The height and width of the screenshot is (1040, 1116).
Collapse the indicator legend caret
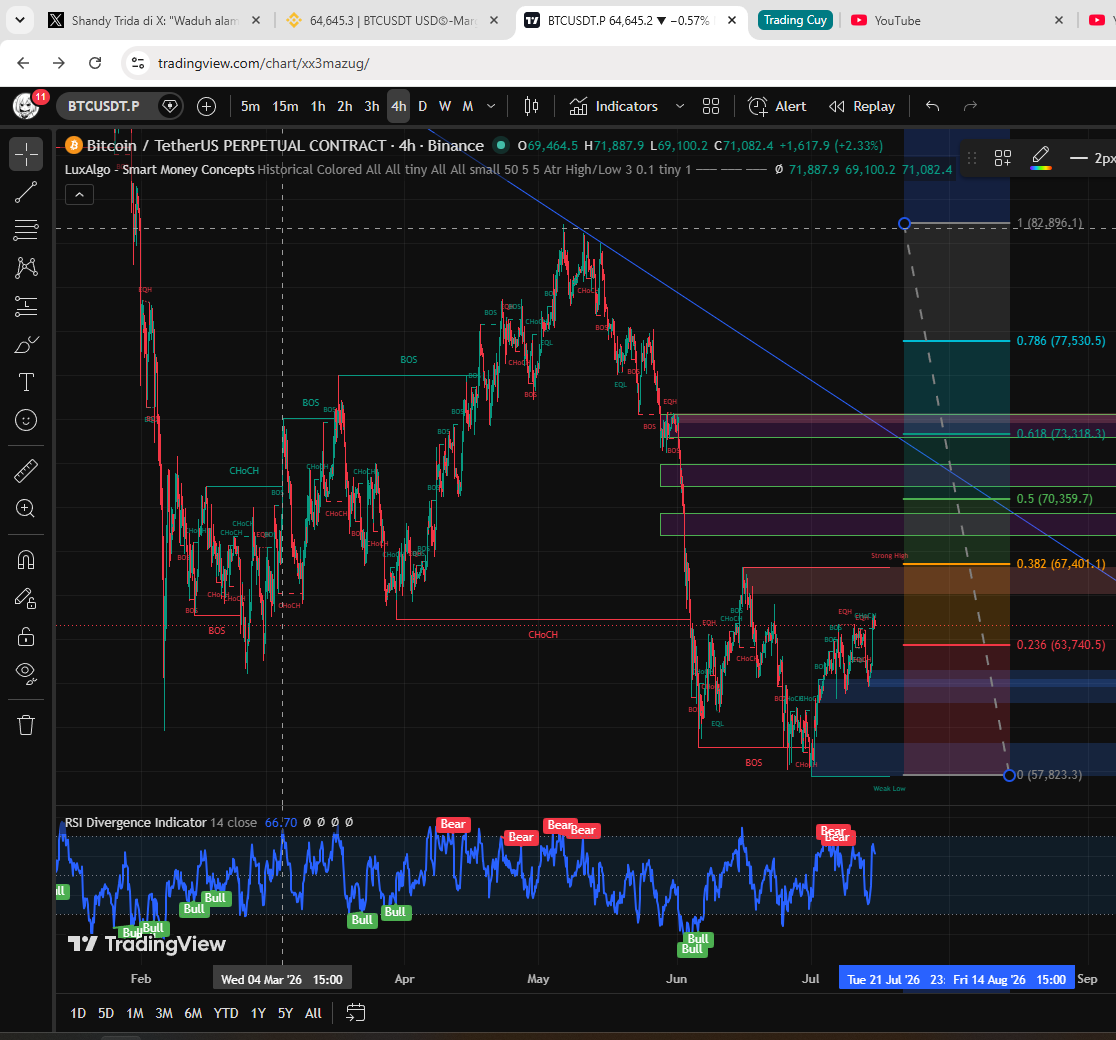(80, 194)
